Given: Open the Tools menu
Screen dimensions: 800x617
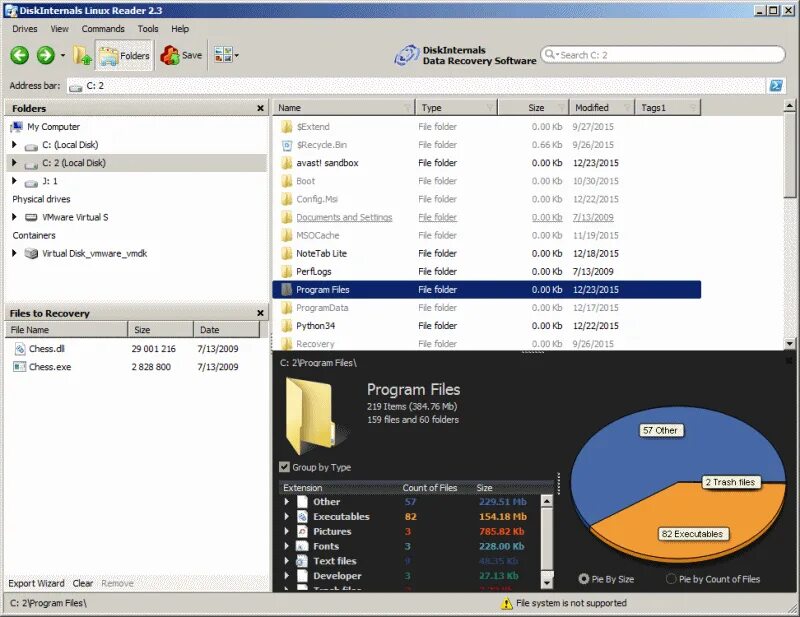Looking at the screenshot, I should (x=148, y=29).
